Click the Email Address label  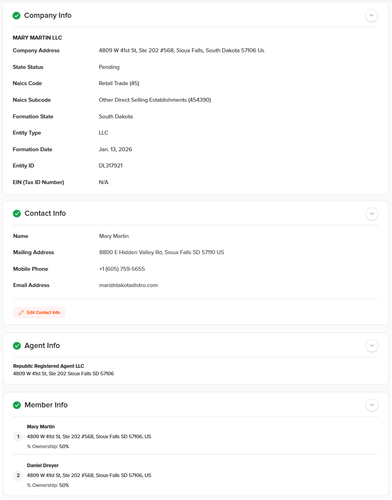(31, 285)
